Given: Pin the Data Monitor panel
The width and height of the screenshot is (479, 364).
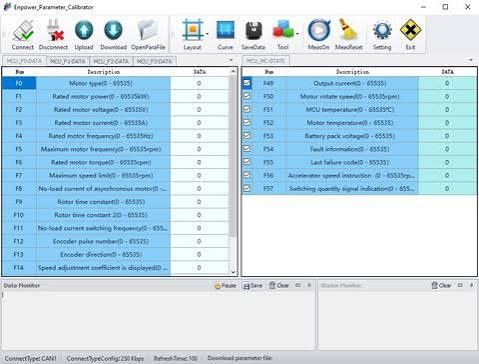Looking at the screenshot, I should click(x=309, y=285).
